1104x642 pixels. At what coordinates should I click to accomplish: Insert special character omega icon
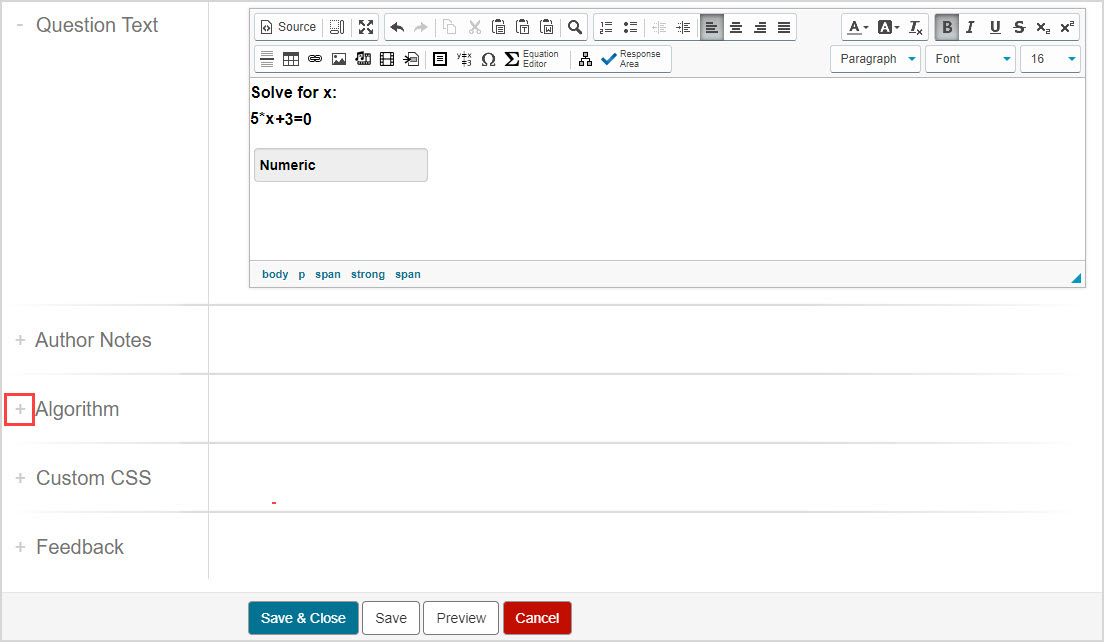pyautogui.click(x=488, y=59)
